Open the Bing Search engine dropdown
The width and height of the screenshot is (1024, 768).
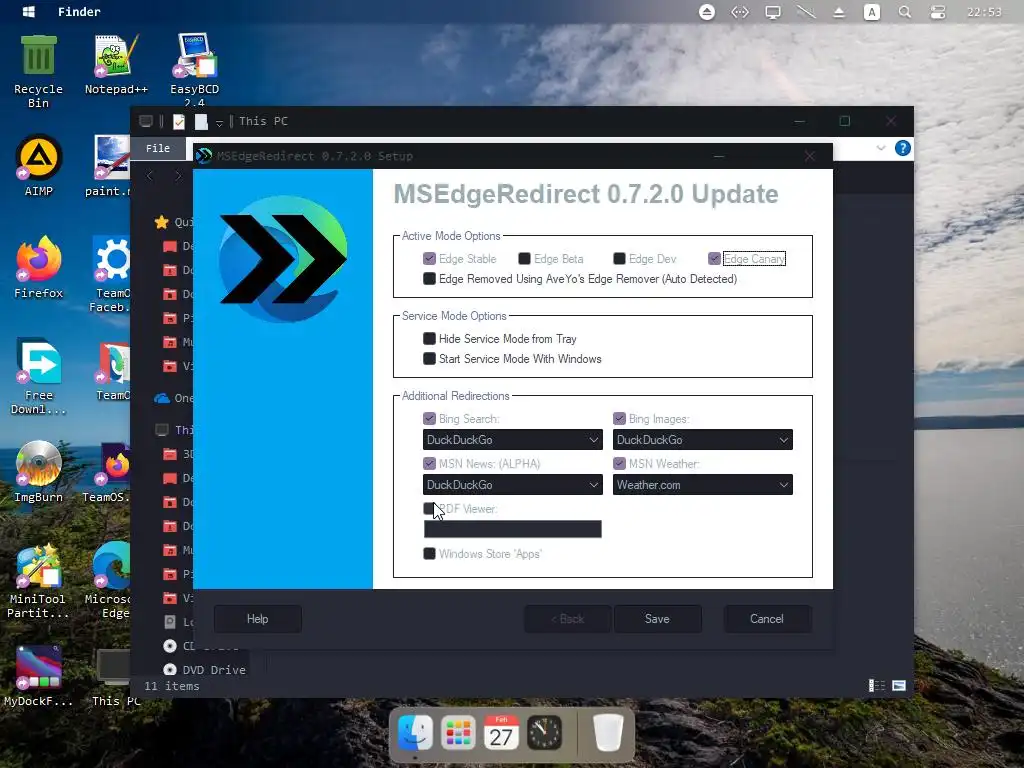513,440
